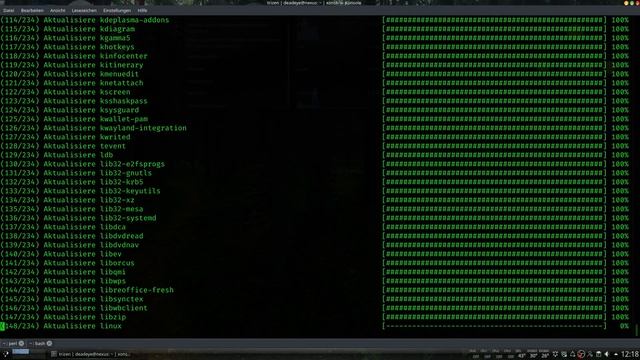Open the Bearbeiten menu
The height and width of the screenshot is (360, 640).
pos(32,10)
